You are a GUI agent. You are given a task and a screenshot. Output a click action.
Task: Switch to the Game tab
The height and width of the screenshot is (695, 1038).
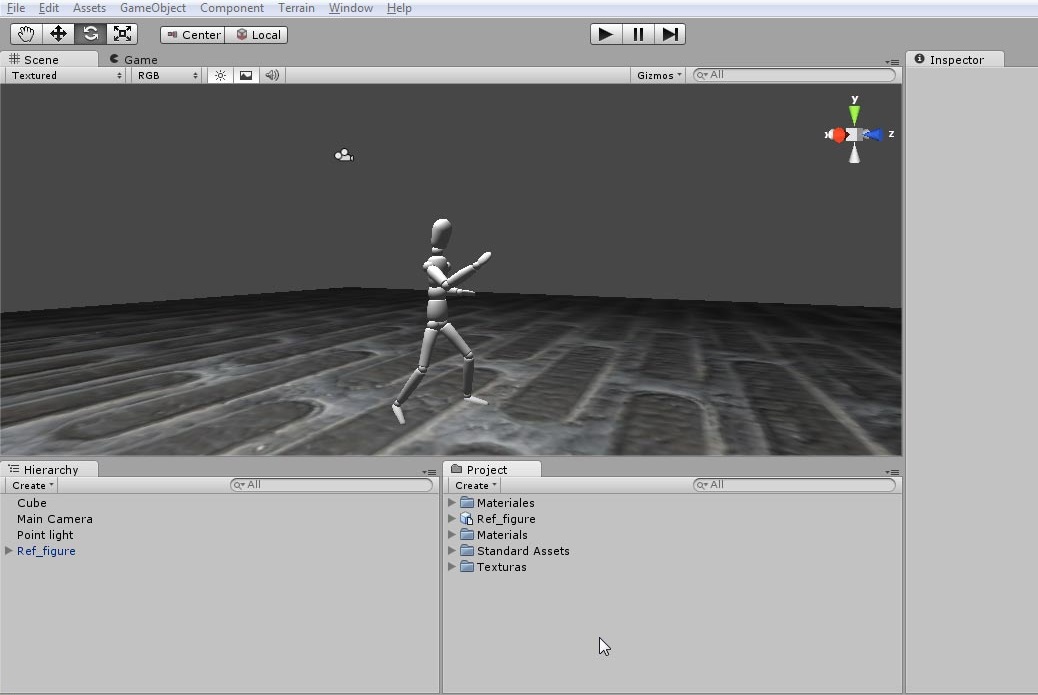pos(133,60)
